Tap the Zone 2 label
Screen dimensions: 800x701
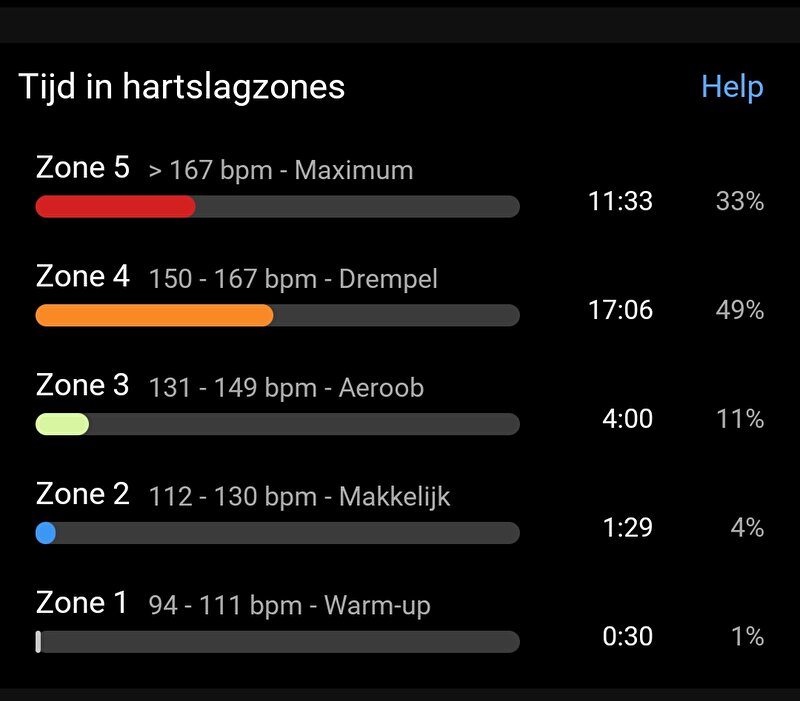point(83,494)
